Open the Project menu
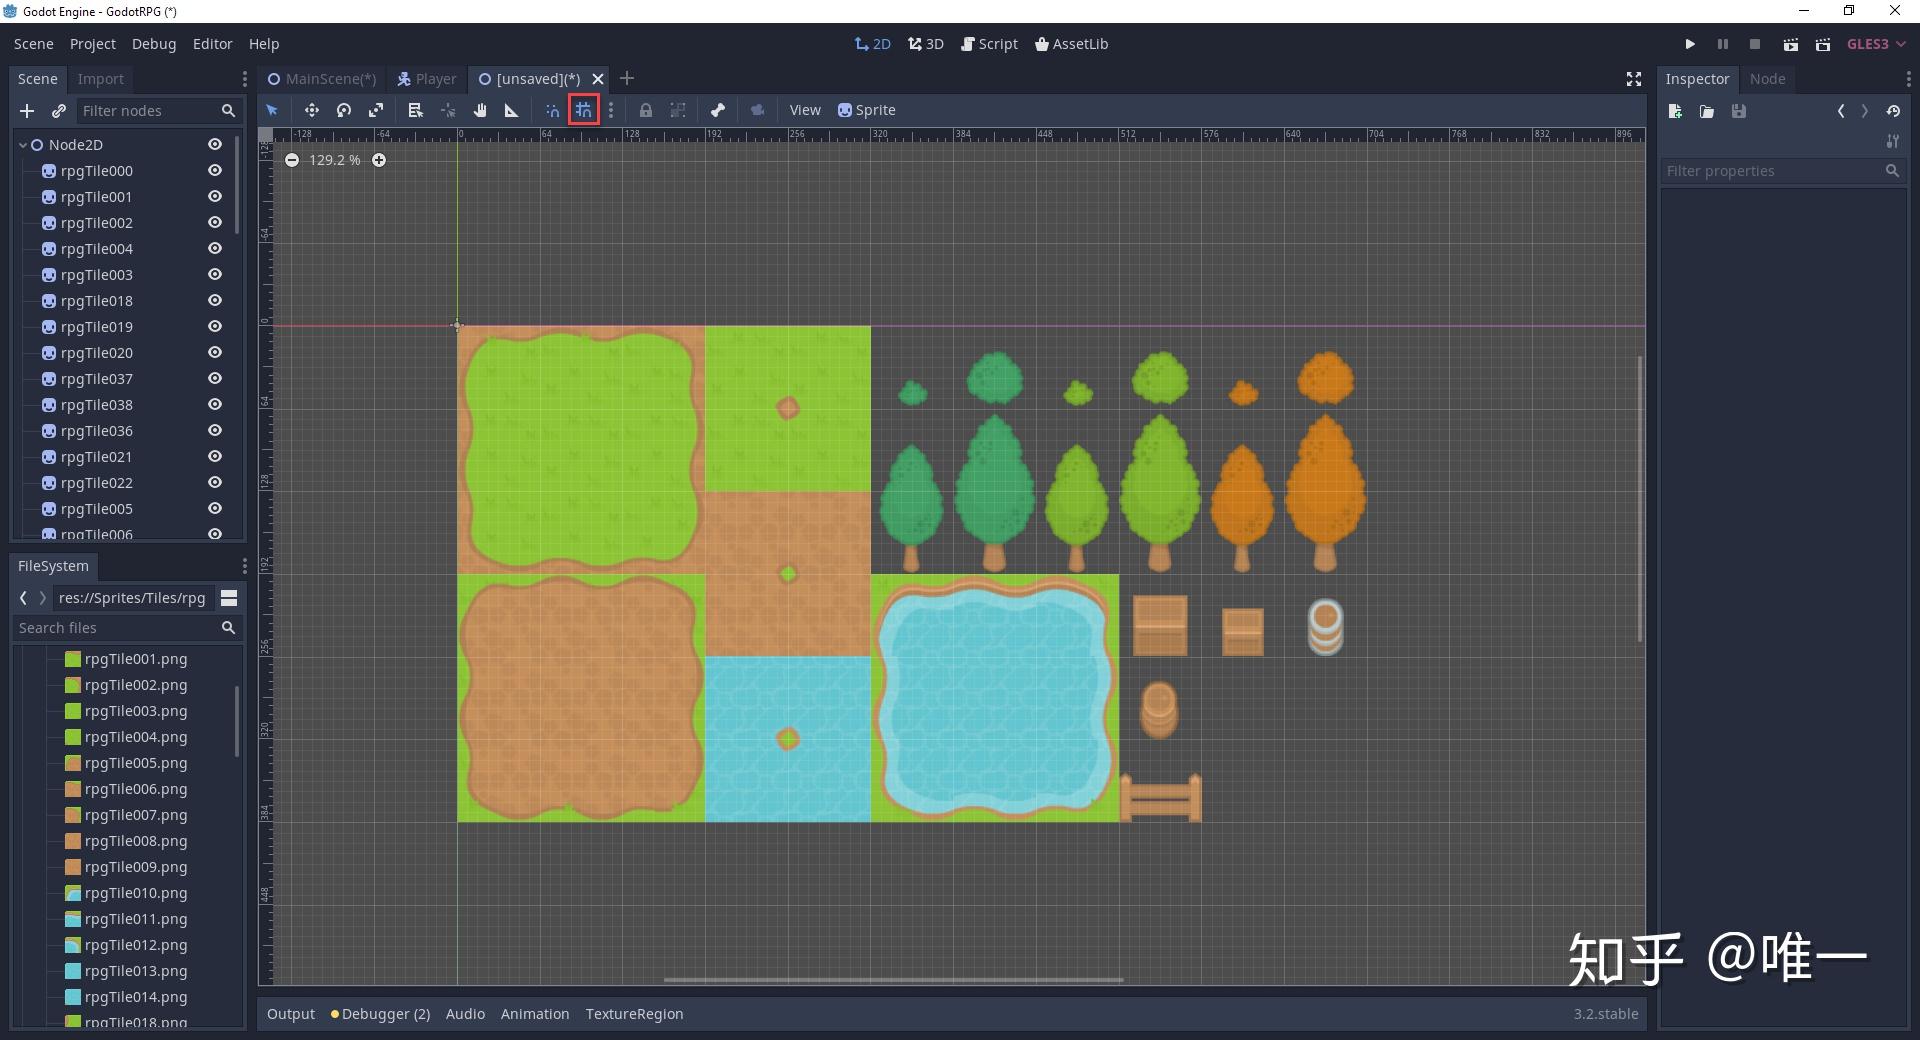Screen dimensions: 1920x1040 tap(92, 44)
